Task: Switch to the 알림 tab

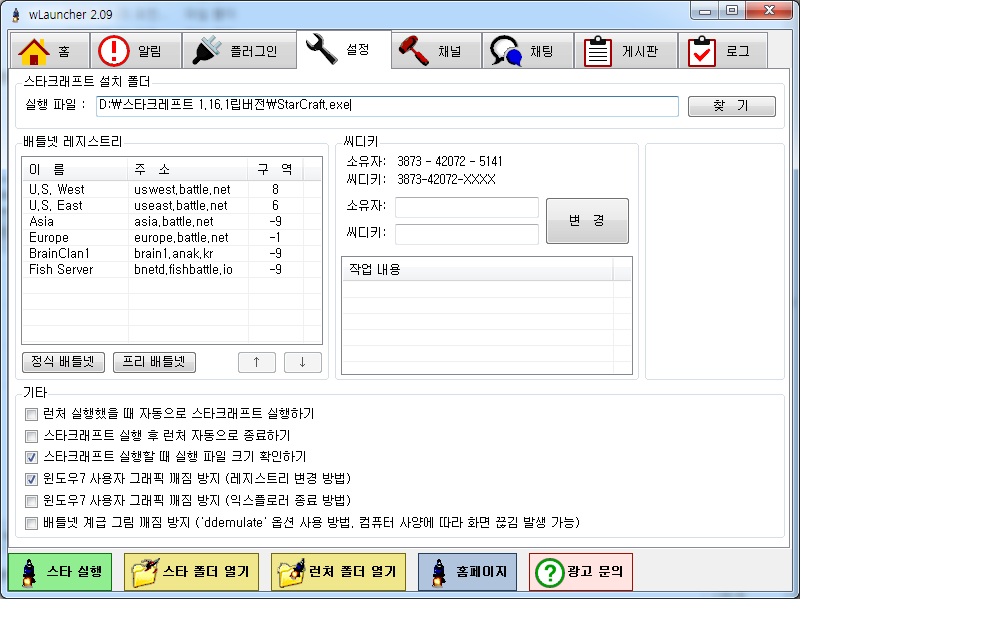Action: tap(136, 51)
